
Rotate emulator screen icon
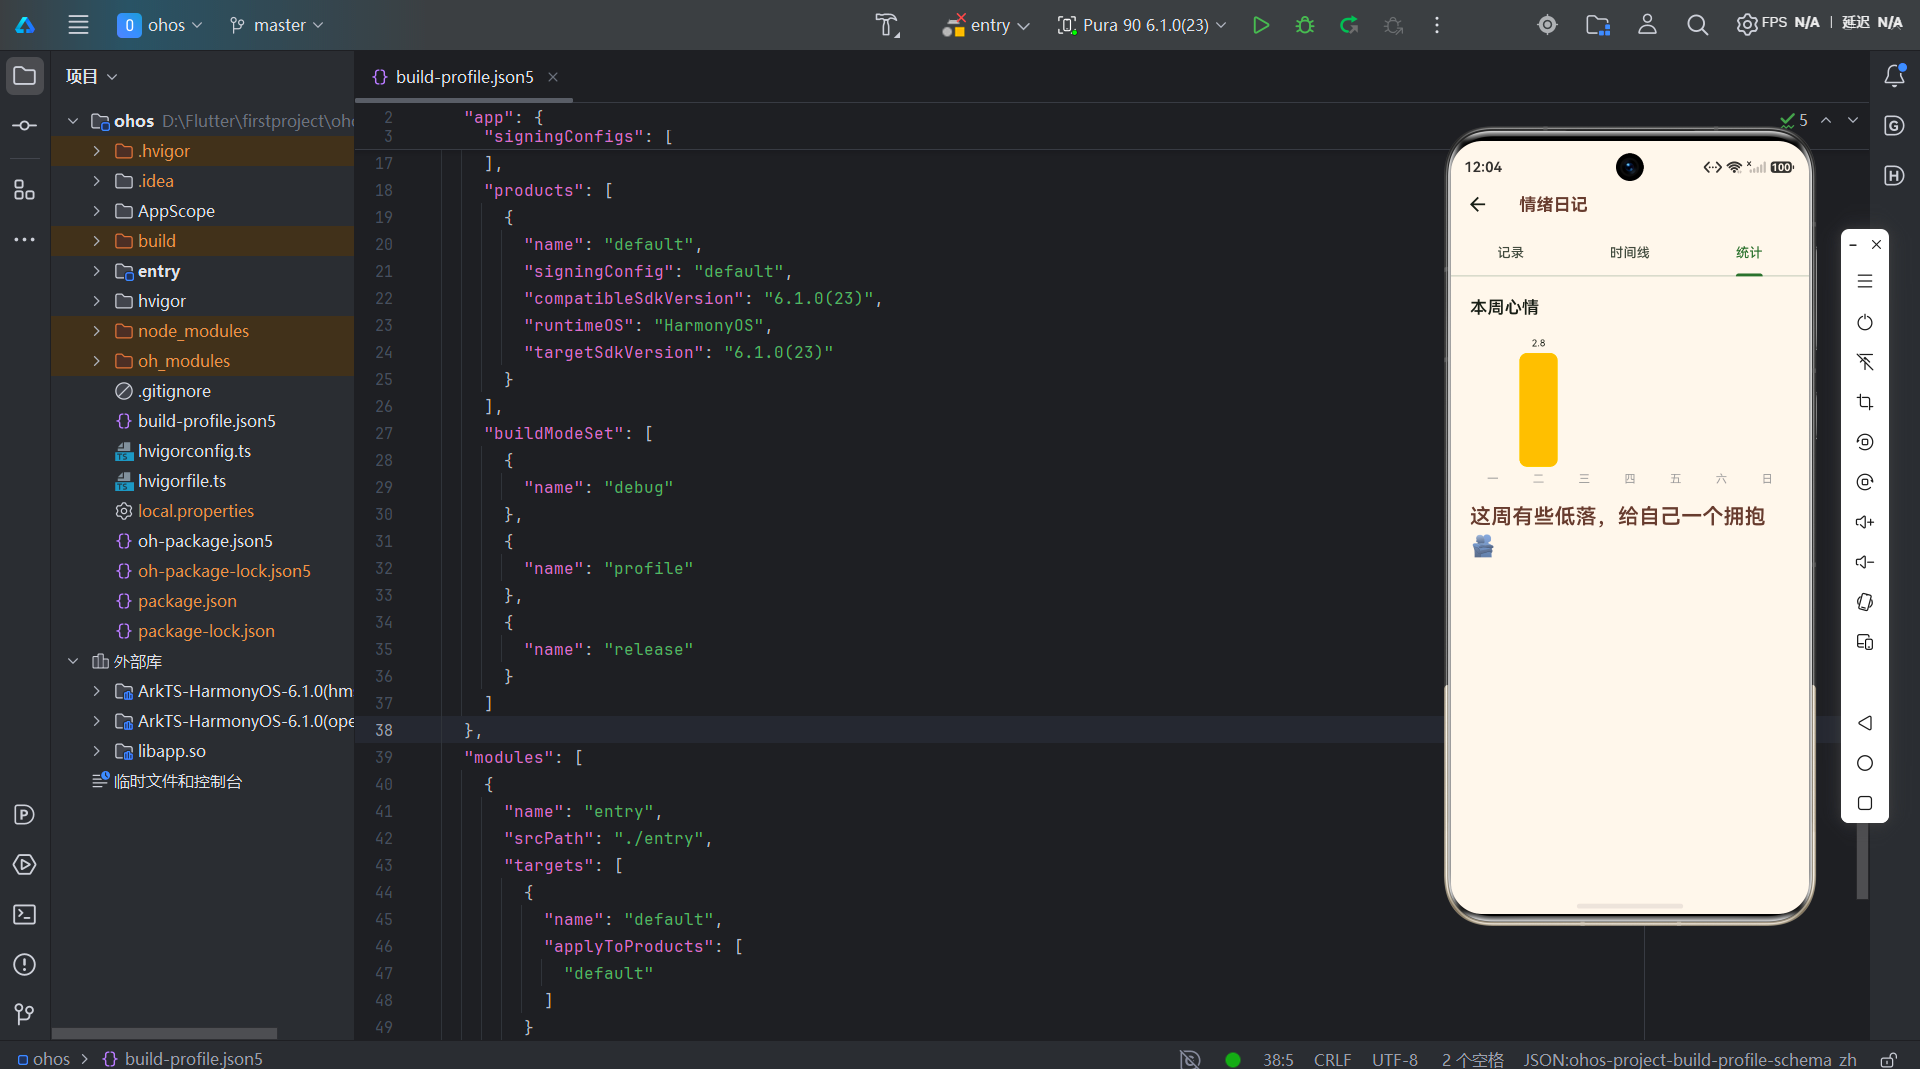coord(1865,602)
